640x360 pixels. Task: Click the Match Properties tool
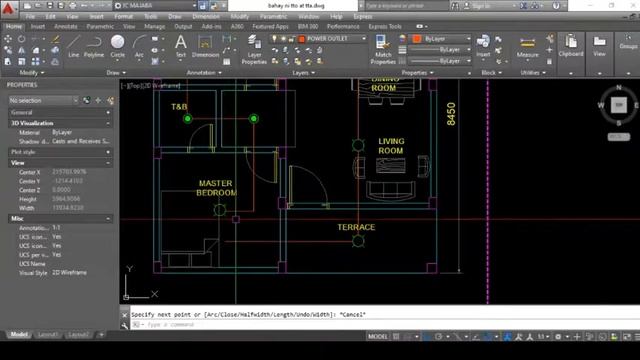click(x=383, y=49)
